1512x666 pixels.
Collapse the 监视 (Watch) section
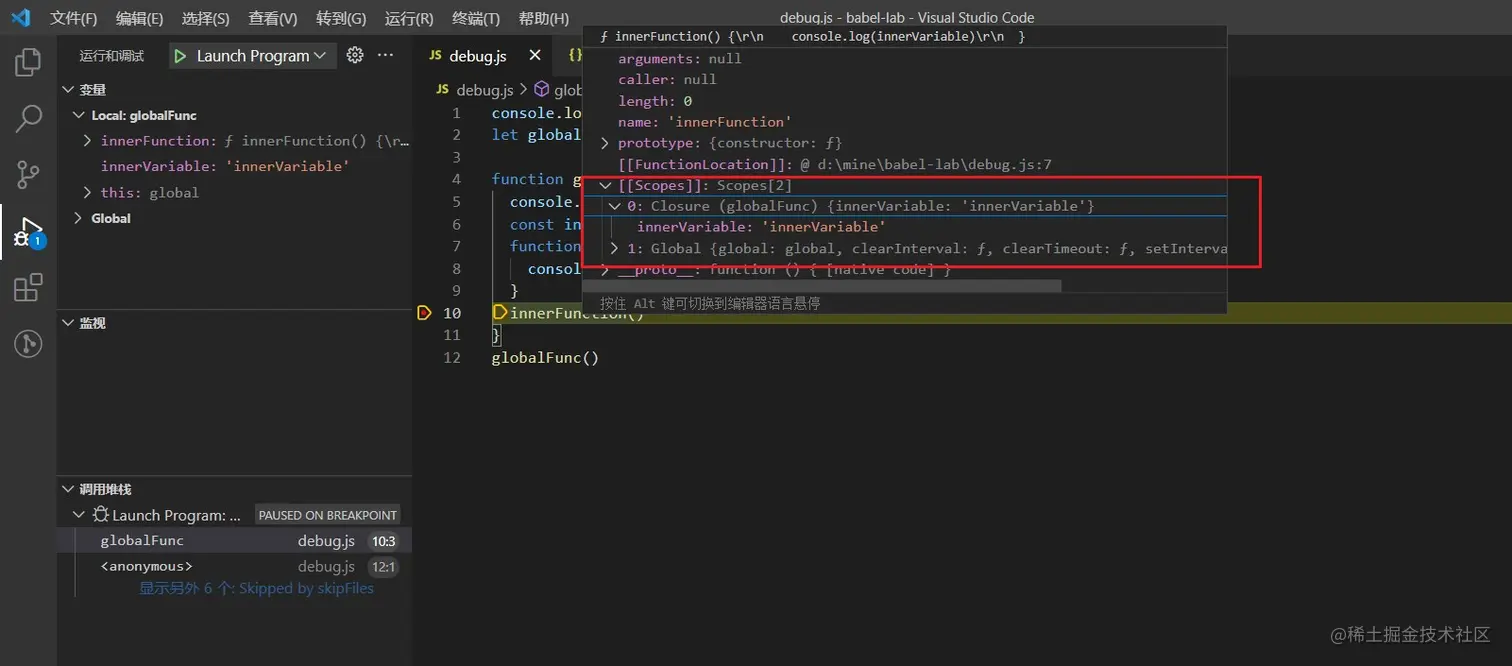point(67,323)
